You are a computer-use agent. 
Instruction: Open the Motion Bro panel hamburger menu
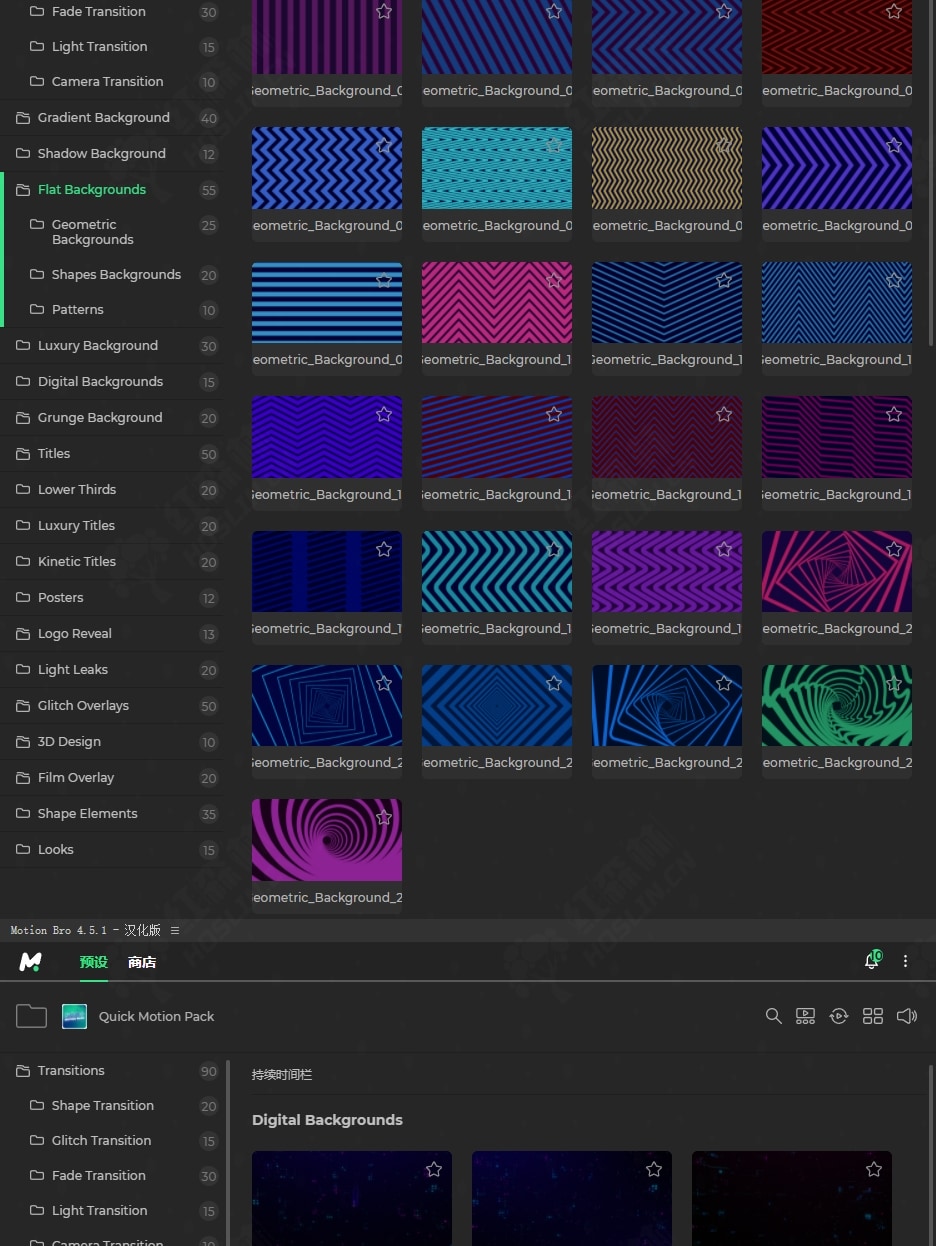click(175, 930)
